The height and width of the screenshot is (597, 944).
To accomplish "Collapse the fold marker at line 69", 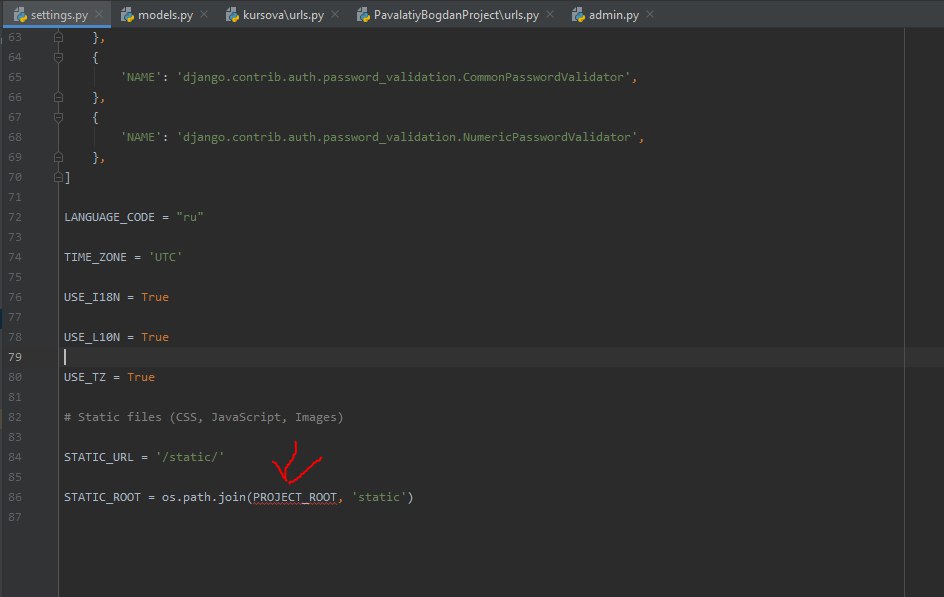I will [x=58, y=157].
